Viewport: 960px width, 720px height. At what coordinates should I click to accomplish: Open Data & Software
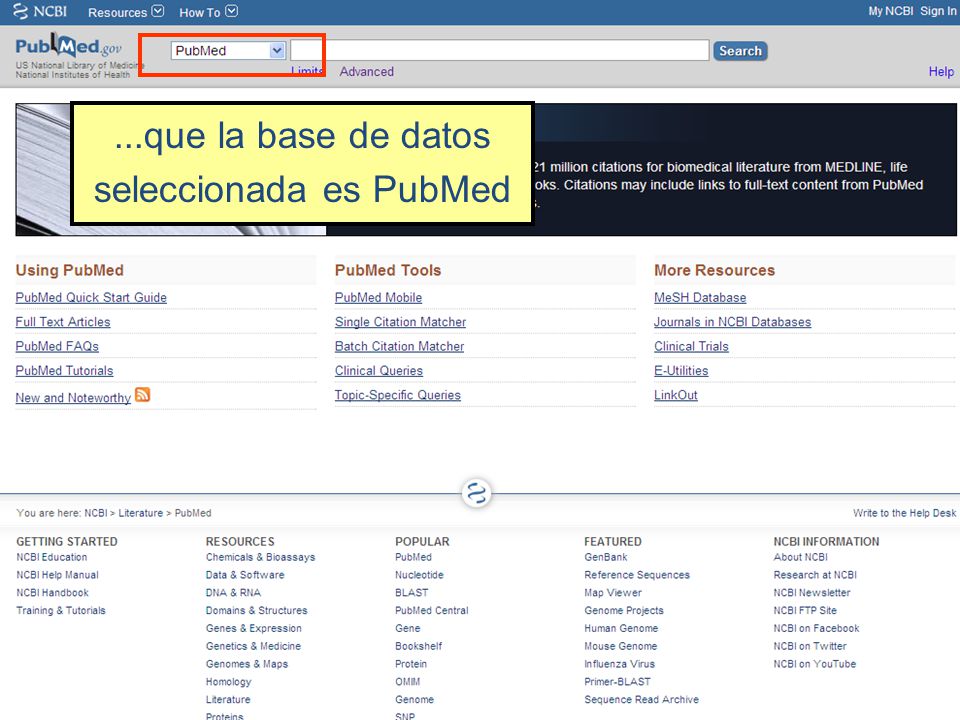coord(245,575)
